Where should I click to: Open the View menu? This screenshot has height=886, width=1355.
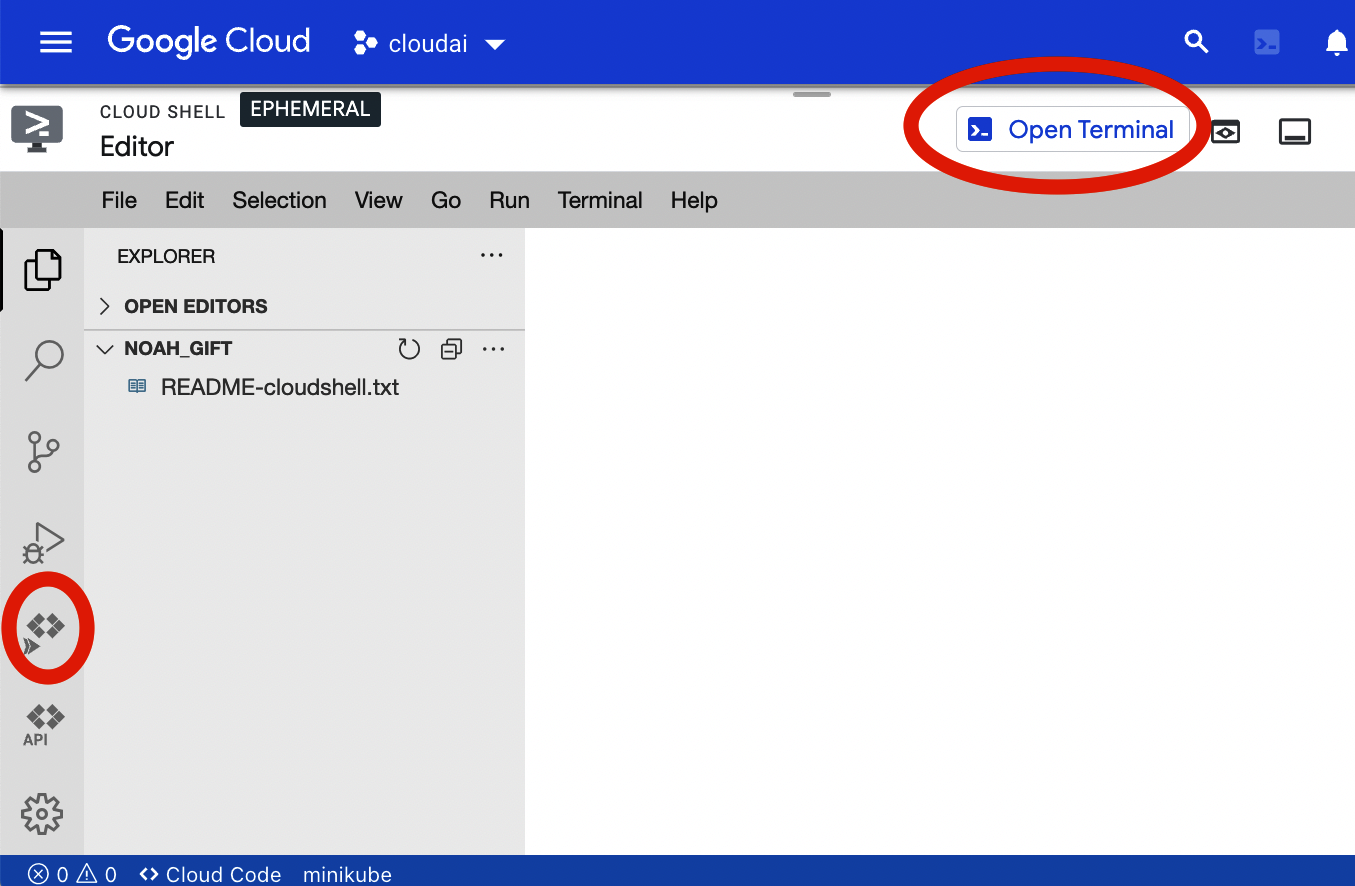point(379,200)
